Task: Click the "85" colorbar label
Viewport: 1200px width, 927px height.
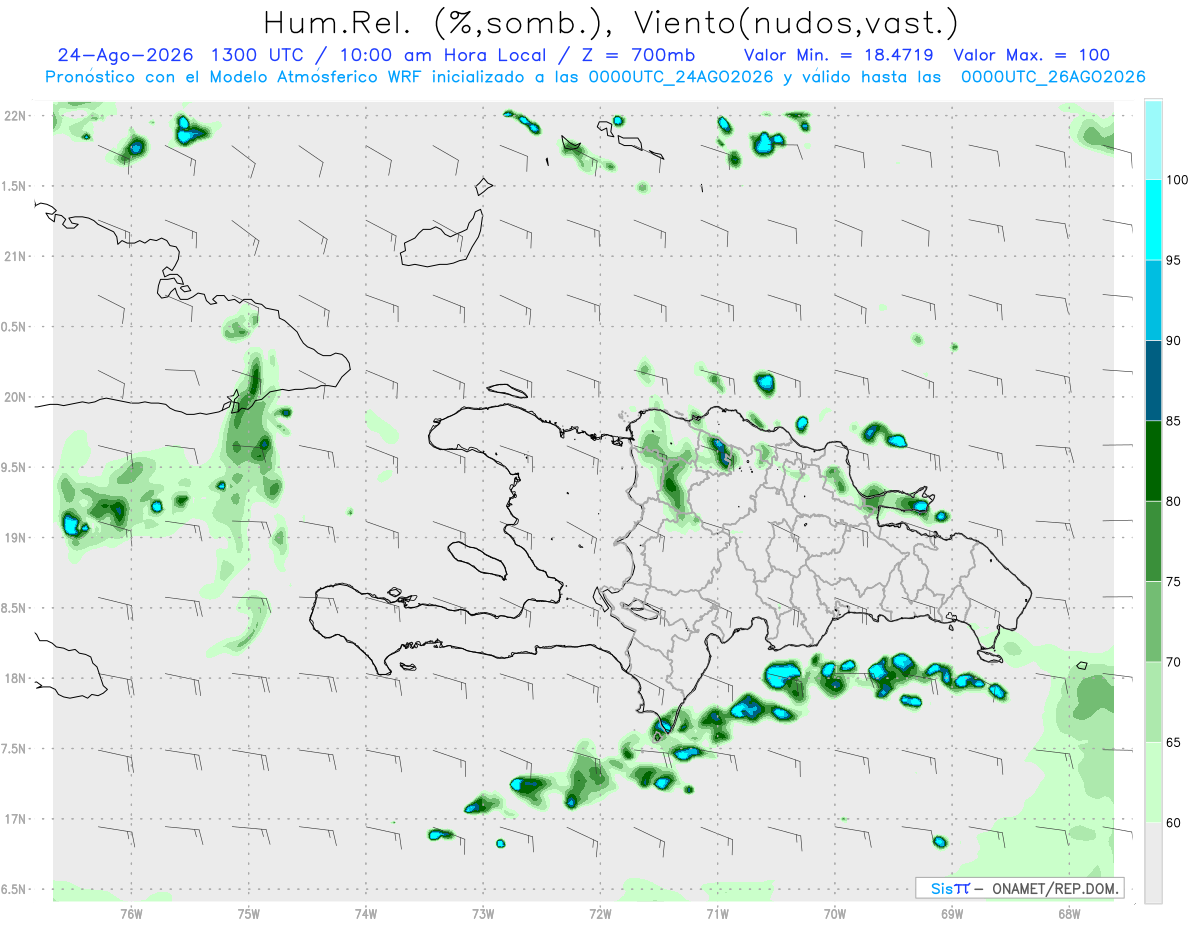Action: [1176, 421]
